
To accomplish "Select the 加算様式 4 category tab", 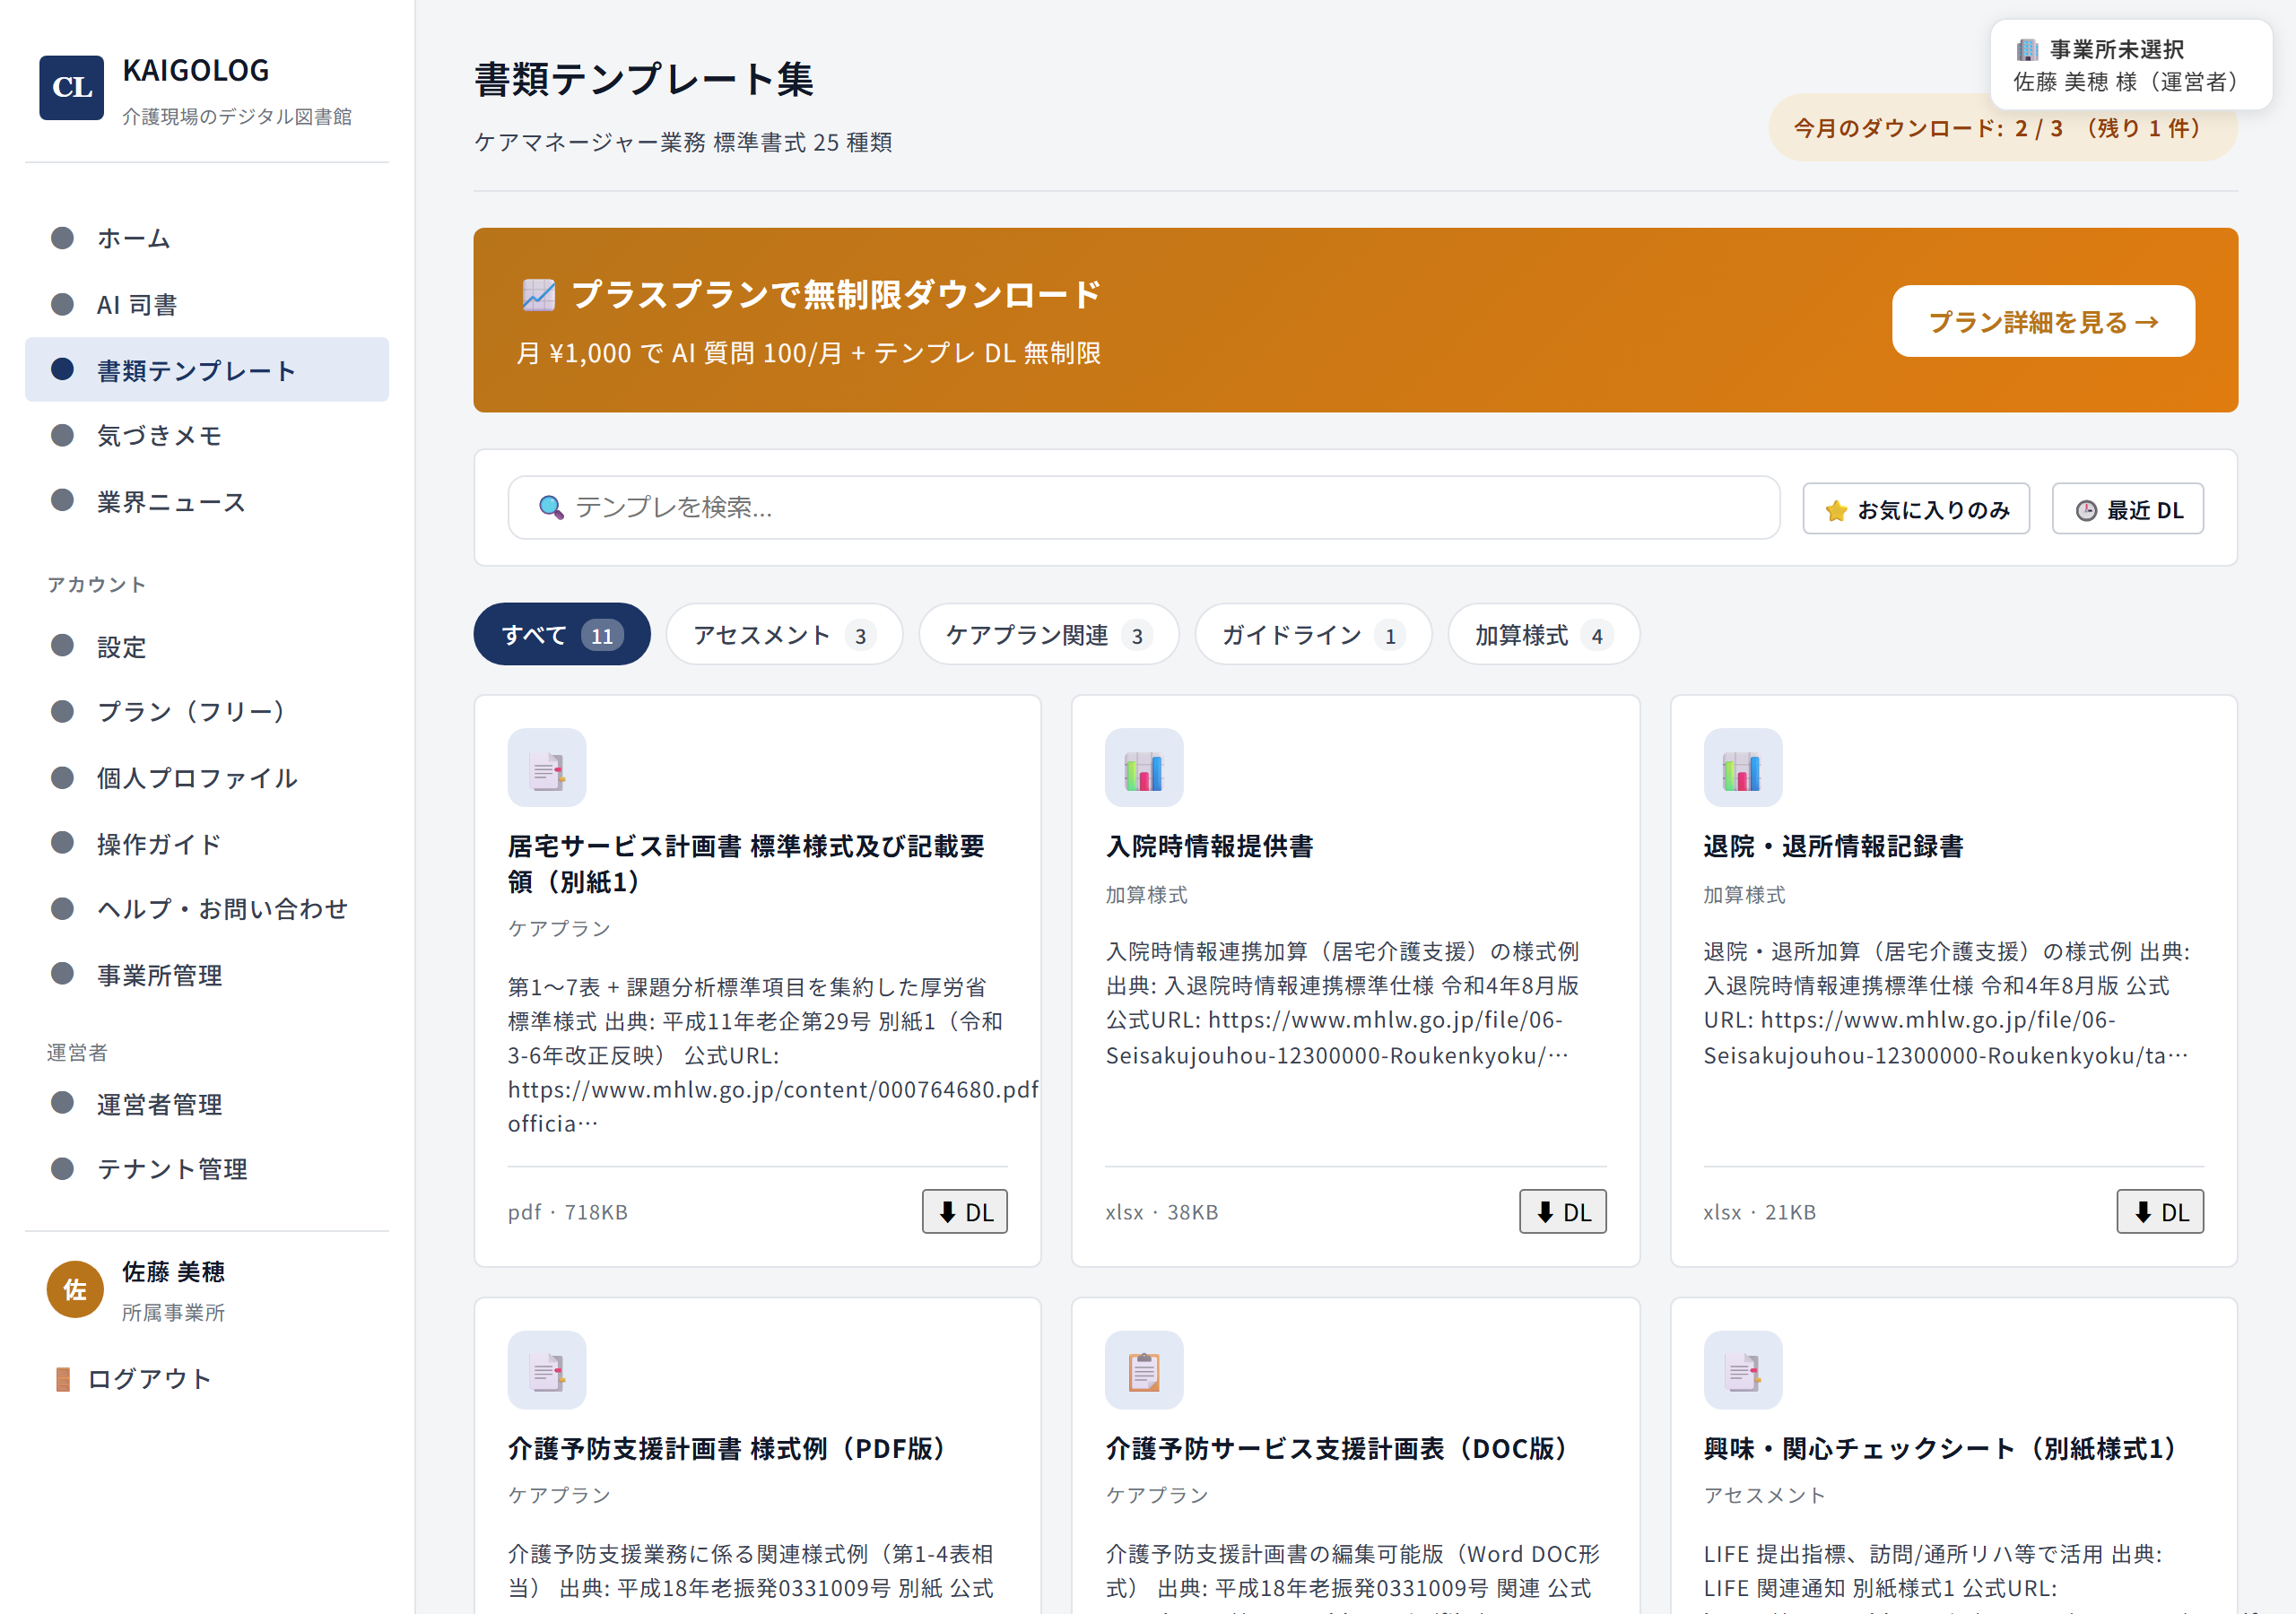I will click(1543, 634).
